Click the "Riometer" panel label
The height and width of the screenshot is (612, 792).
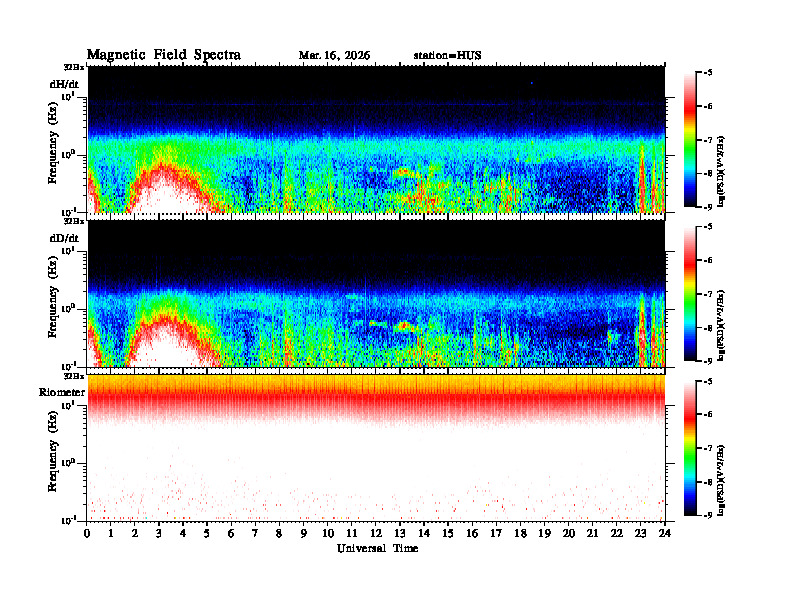[x=62, y=392]
